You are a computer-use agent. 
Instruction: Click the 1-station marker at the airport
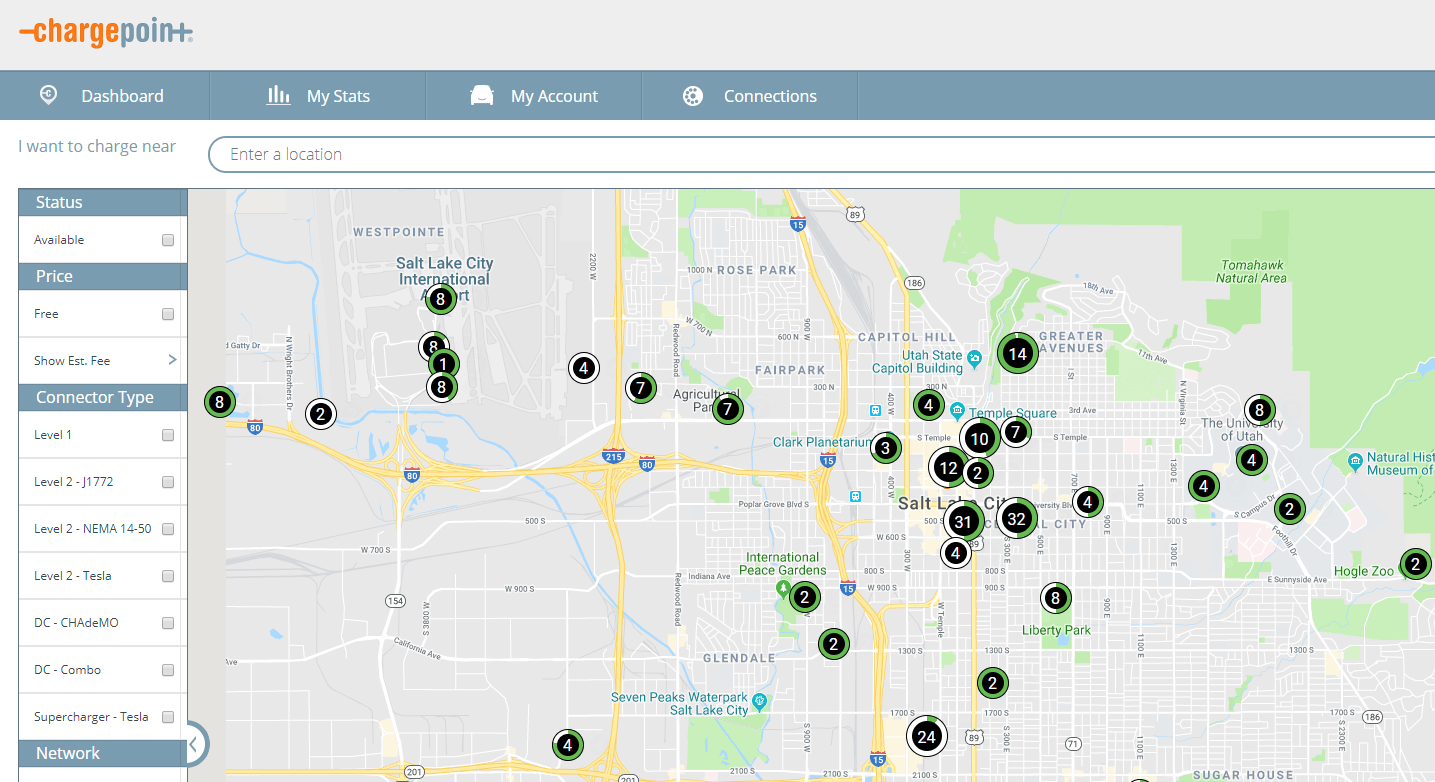coord(444,365)
